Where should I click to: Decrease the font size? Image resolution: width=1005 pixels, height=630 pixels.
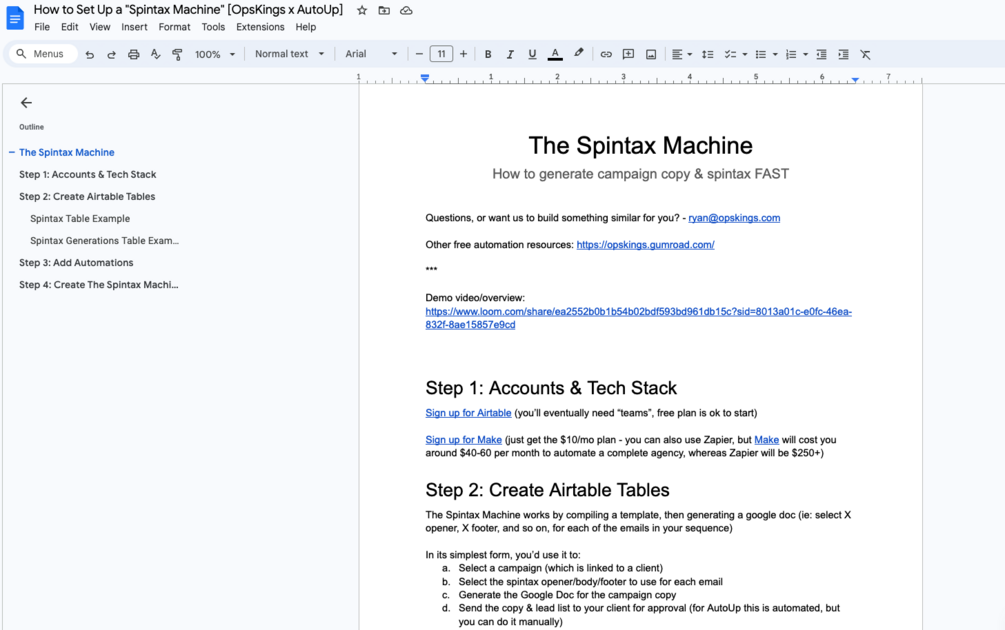coord(419,54)
